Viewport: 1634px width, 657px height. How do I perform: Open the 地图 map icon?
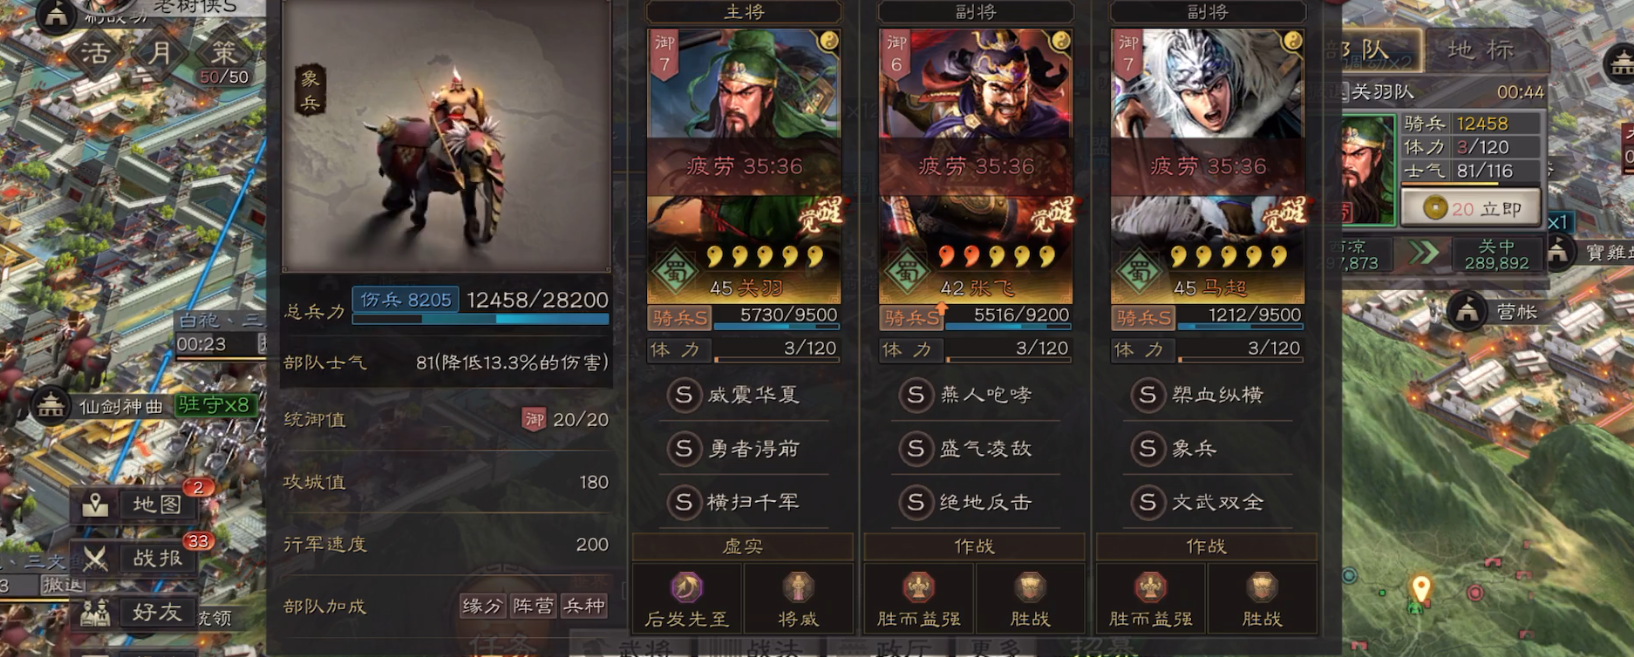tap(95, 504)
